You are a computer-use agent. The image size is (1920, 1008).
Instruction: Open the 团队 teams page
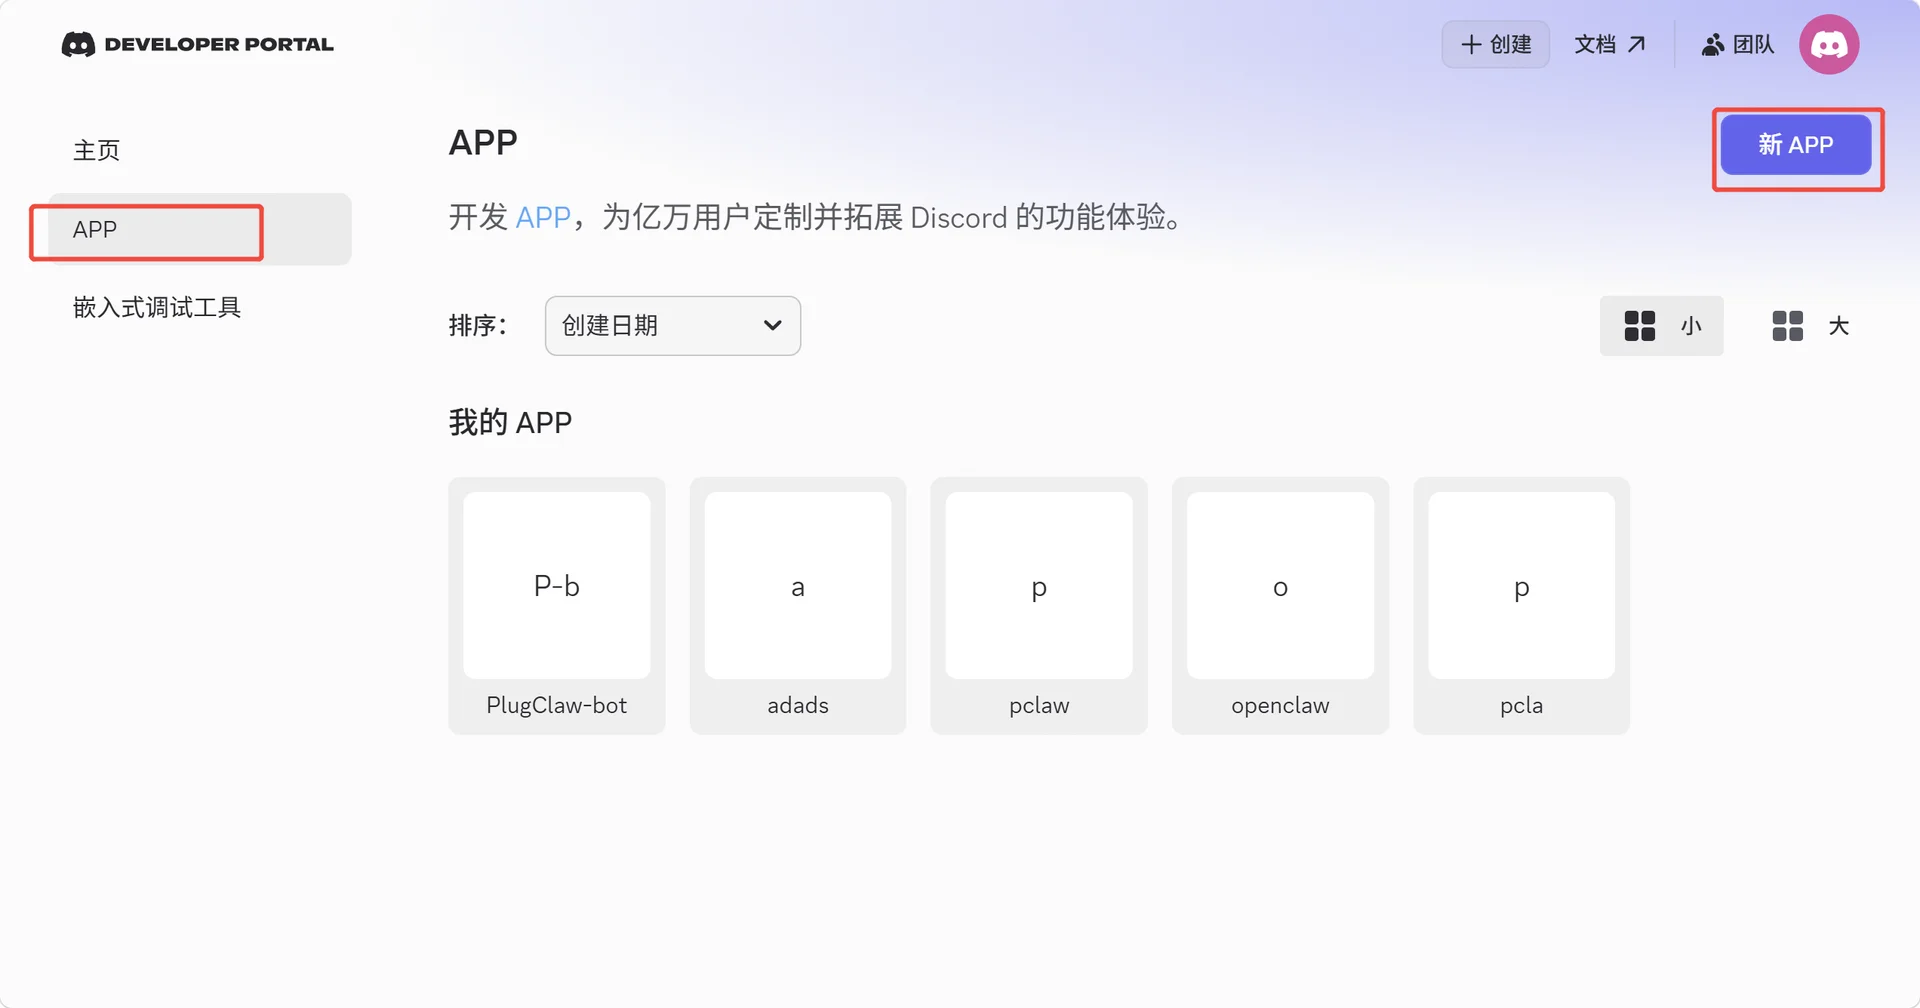point(1738,44)
